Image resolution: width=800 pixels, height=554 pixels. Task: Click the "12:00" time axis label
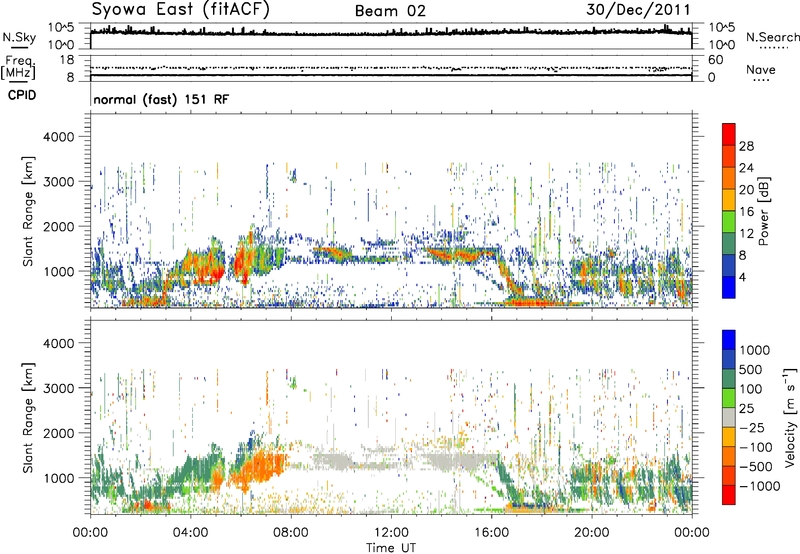click(391, 533)
